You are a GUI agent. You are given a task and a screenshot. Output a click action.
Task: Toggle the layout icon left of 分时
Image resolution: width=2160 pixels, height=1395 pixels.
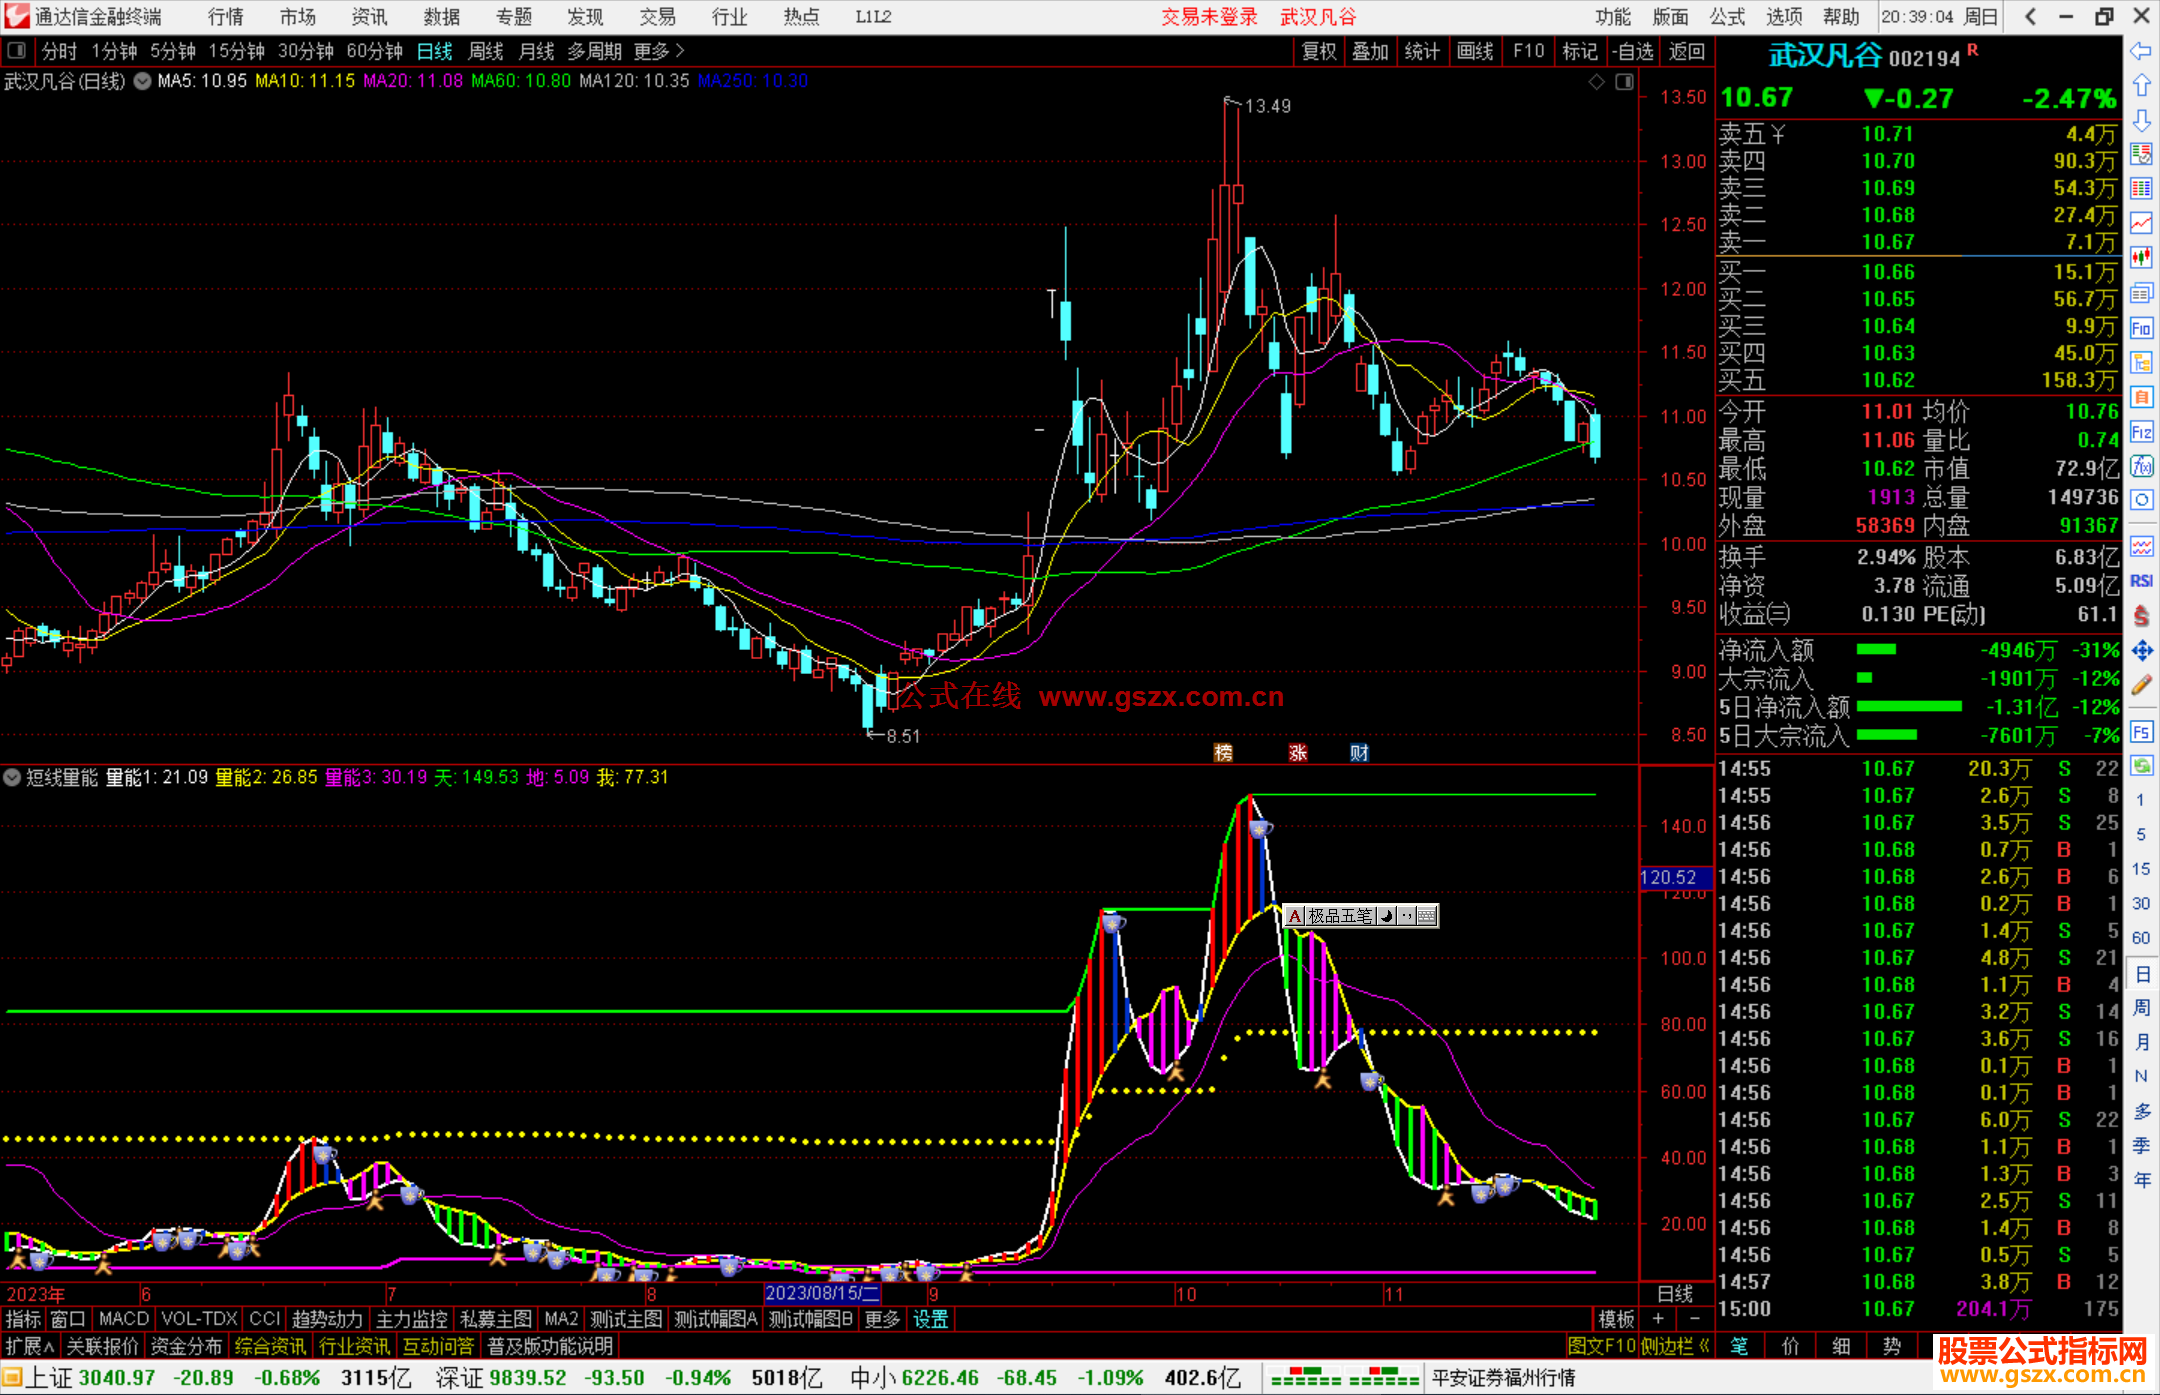click(17, 51)
